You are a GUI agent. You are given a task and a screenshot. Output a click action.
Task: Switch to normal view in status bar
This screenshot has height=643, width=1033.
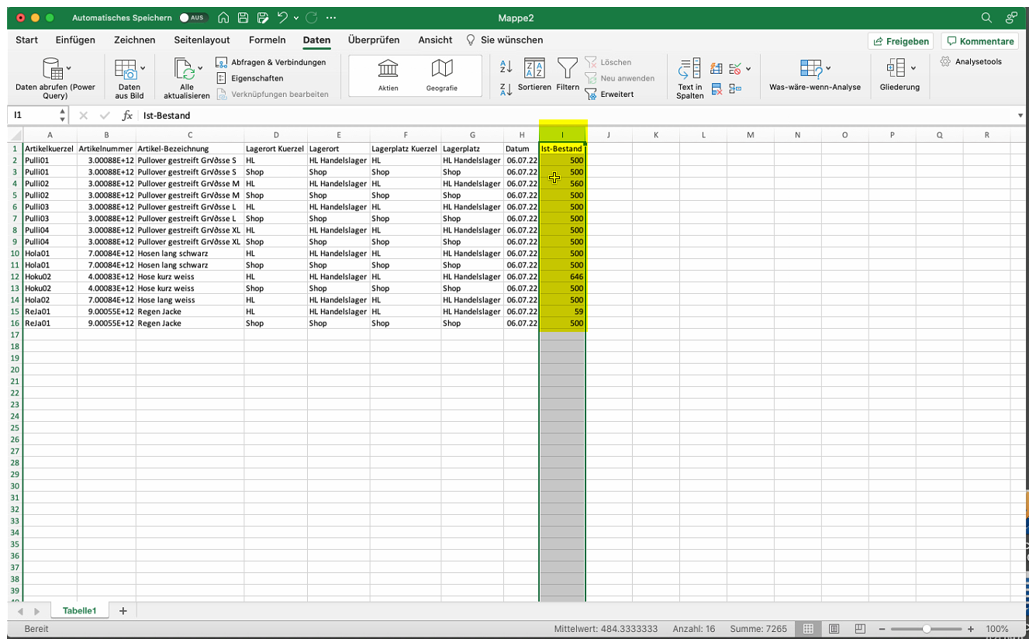coord(807,629)
